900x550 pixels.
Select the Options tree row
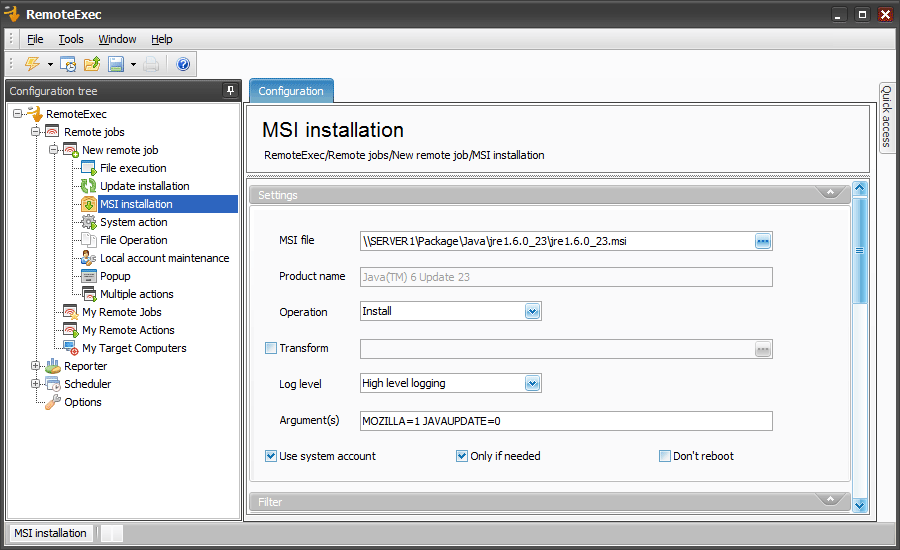pyautogui.click(x=83, y=402)
